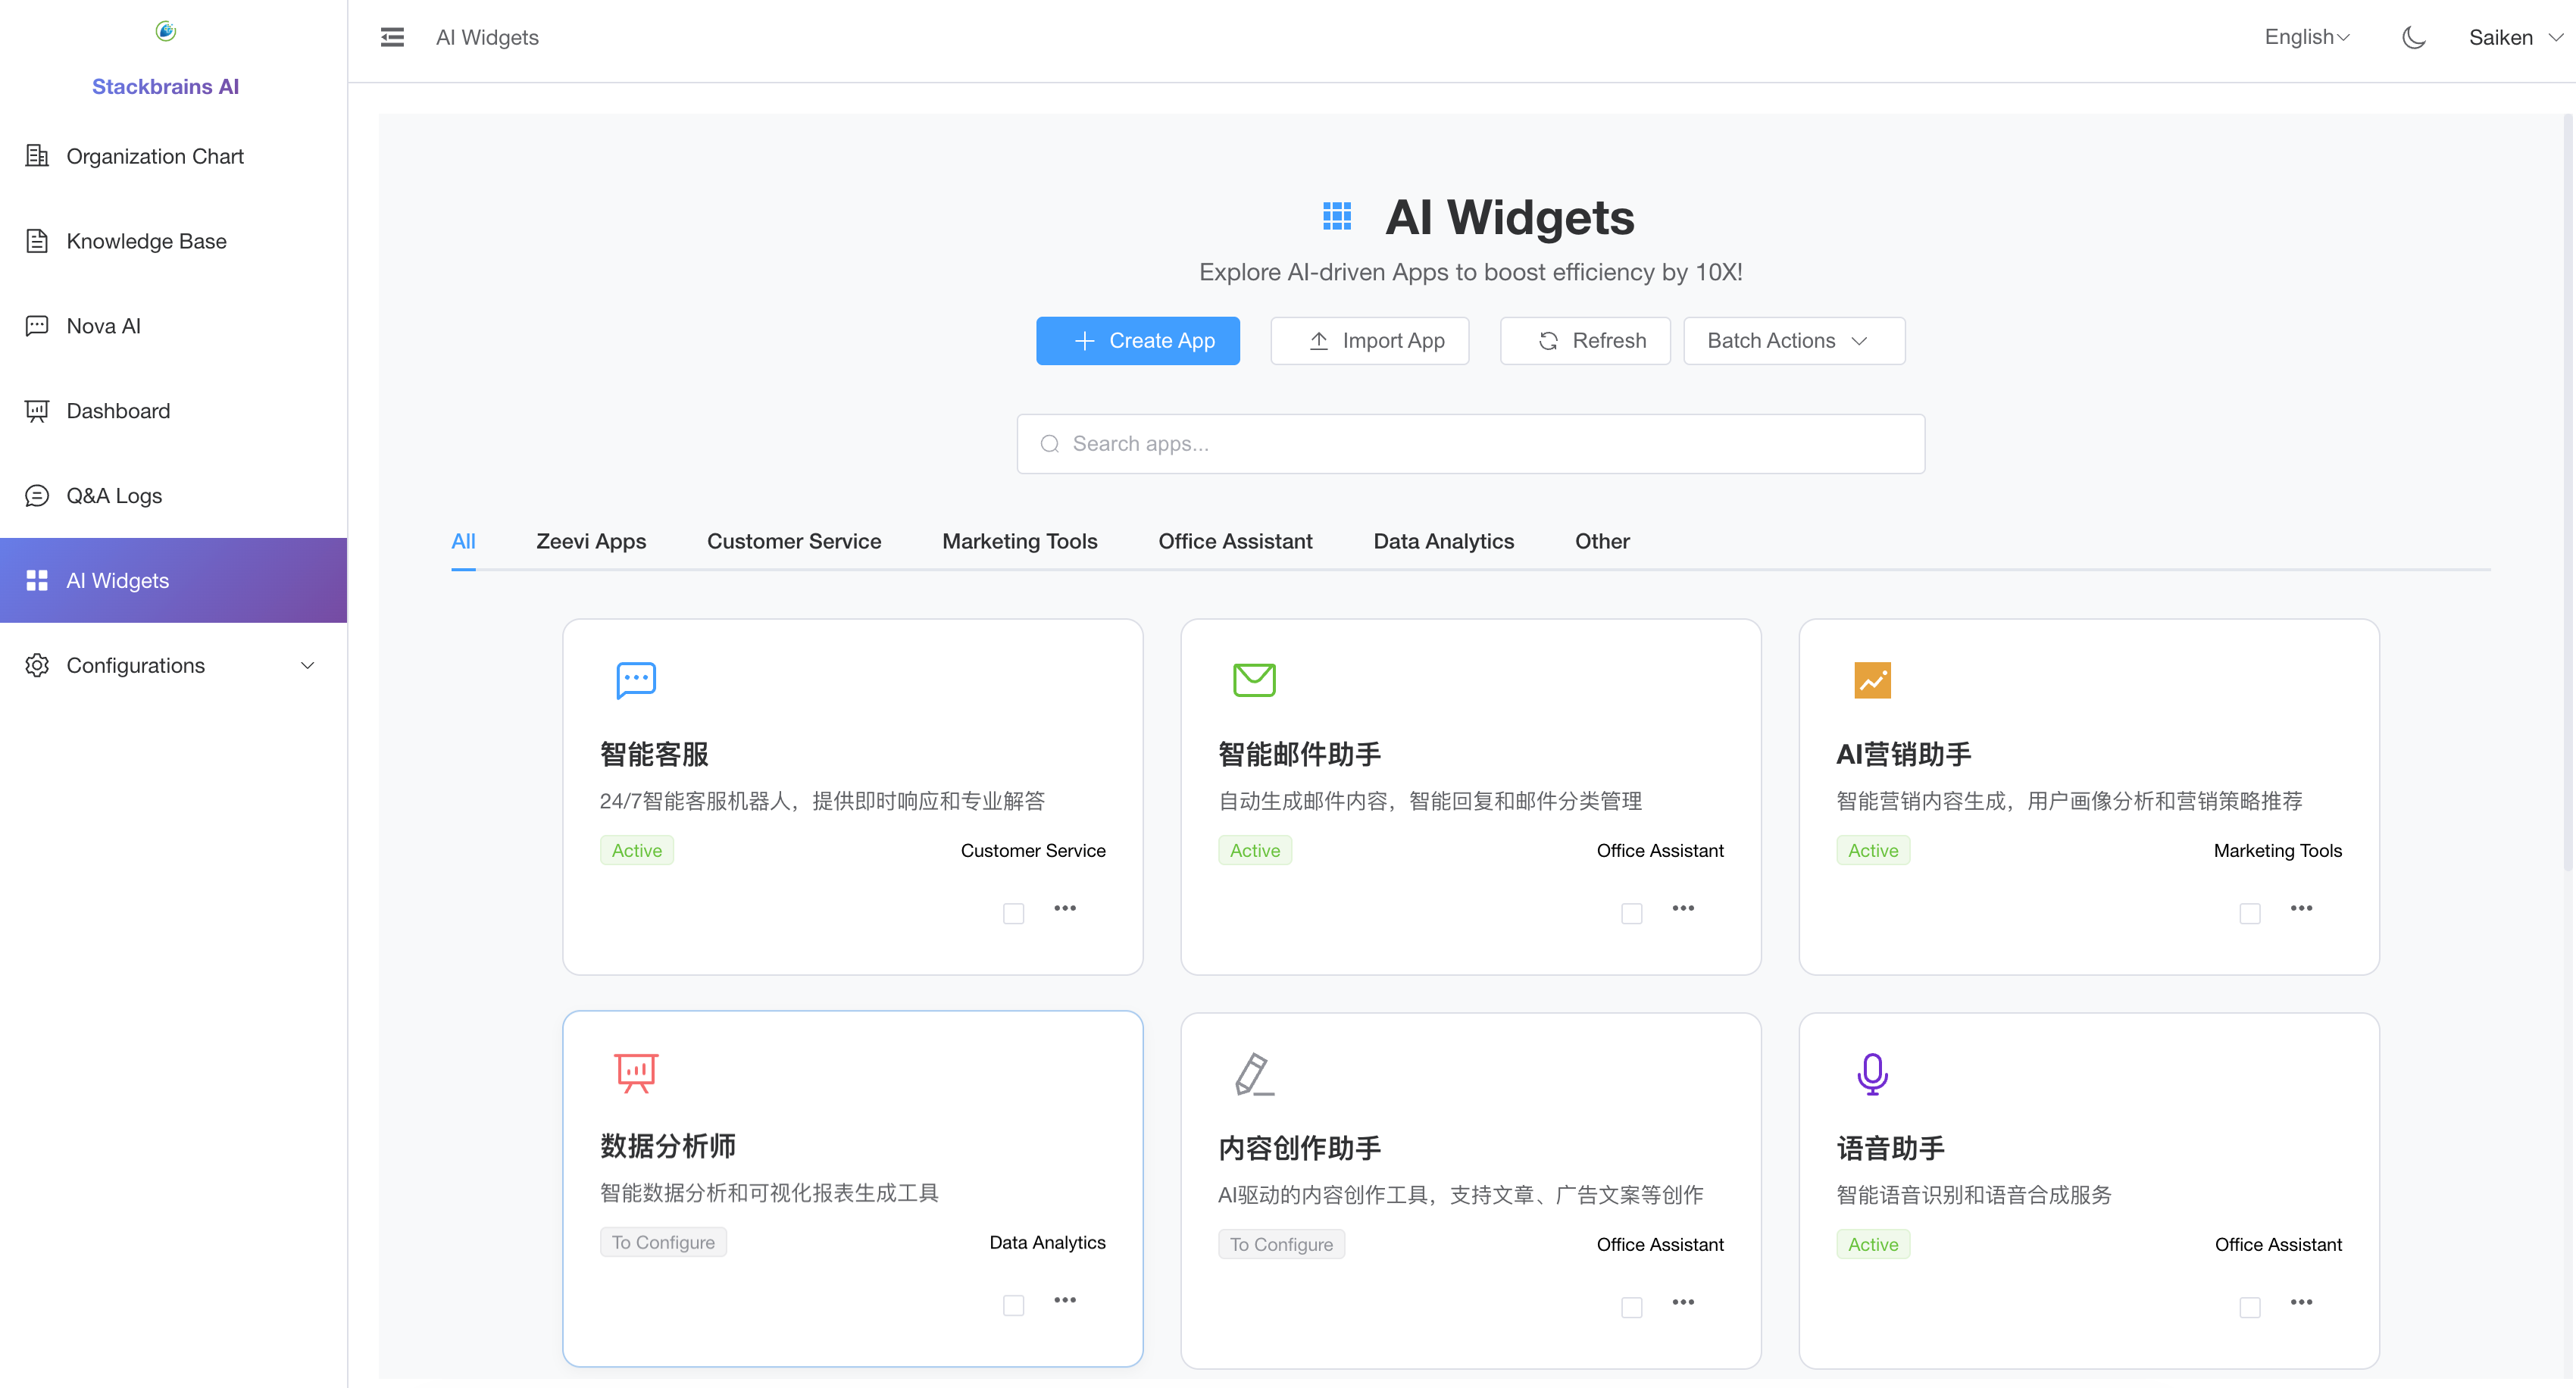Check the 智能客服 app checkbox
This screenshot has width=2576, height=1388.
1013,913
